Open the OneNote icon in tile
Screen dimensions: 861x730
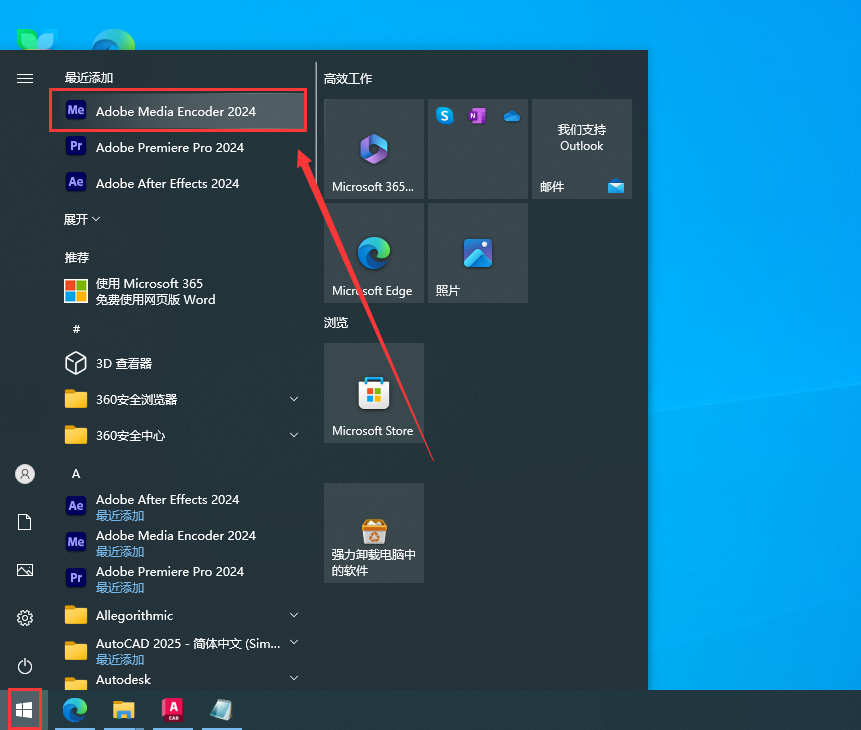[x=477, y=116]
